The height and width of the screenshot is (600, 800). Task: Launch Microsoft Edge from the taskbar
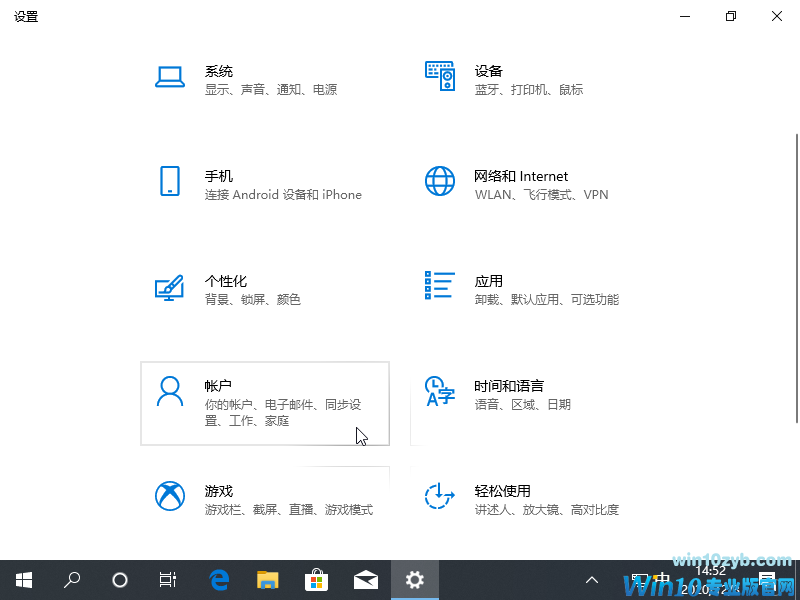click(x=219, y=580)
